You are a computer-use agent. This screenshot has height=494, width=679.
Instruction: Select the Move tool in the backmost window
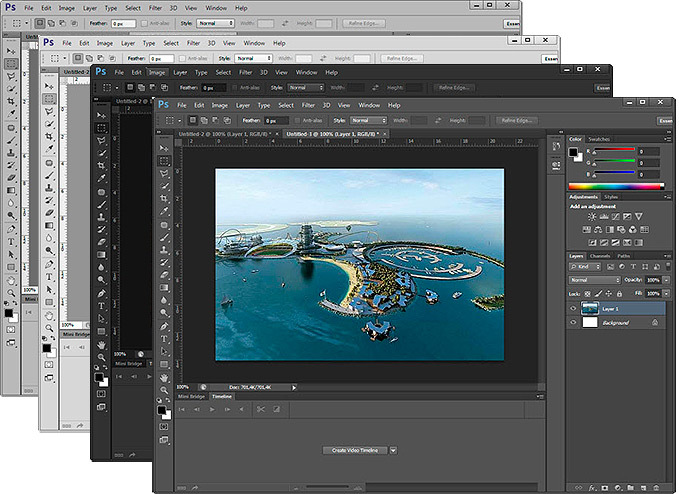tap(11, 51)
